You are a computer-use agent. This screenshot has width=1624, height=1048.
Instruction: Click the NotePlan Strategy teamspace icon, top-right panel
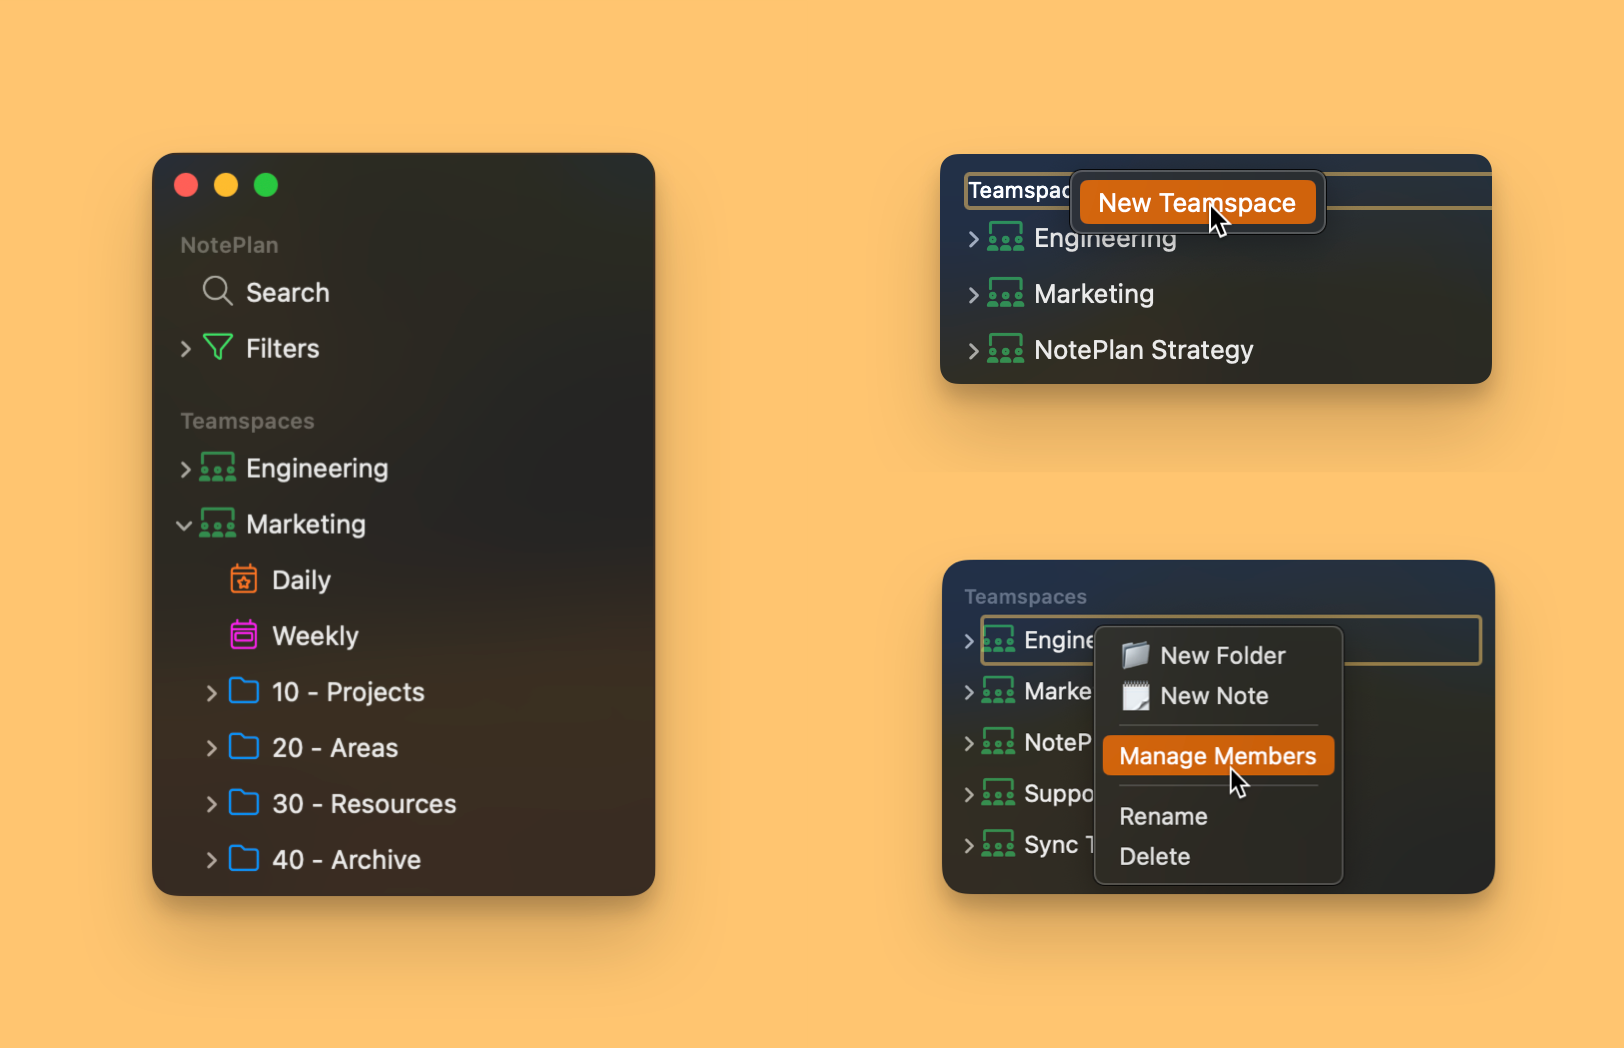(1005, 349)
